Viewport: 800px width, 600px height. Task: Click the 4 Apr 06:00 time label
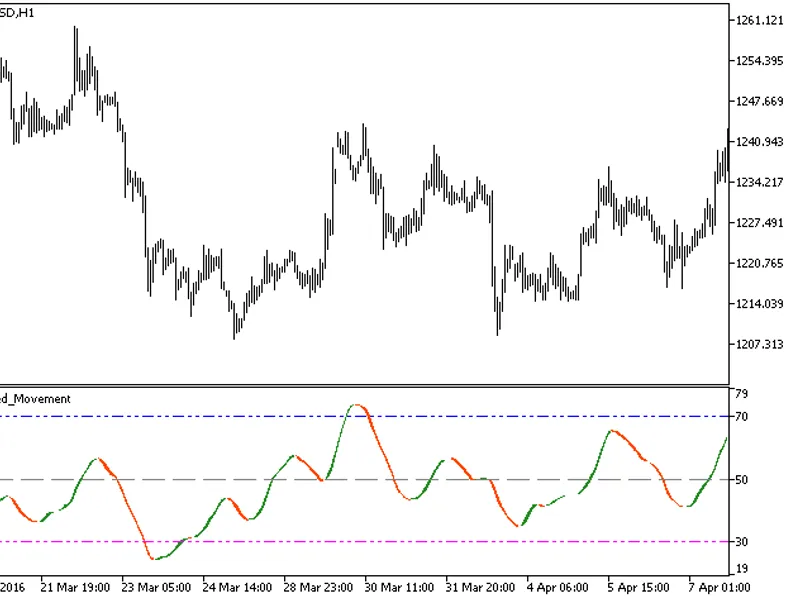tap(558, 588)
